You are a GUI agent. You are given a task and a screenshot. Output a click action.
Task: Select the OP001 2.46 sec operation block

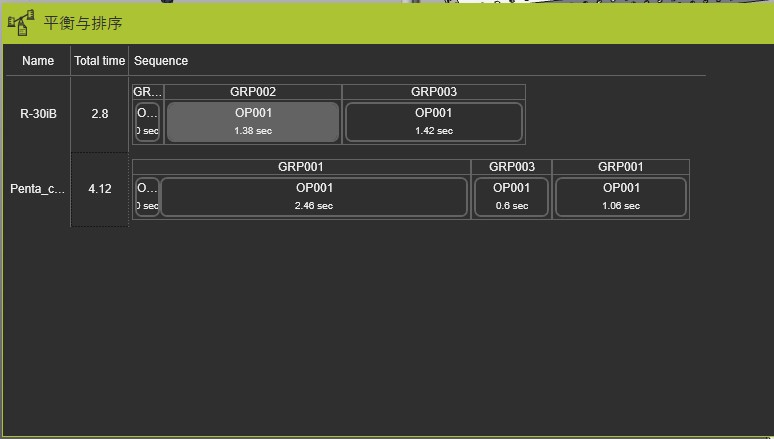pyautogui.click(x=314, y=196)
